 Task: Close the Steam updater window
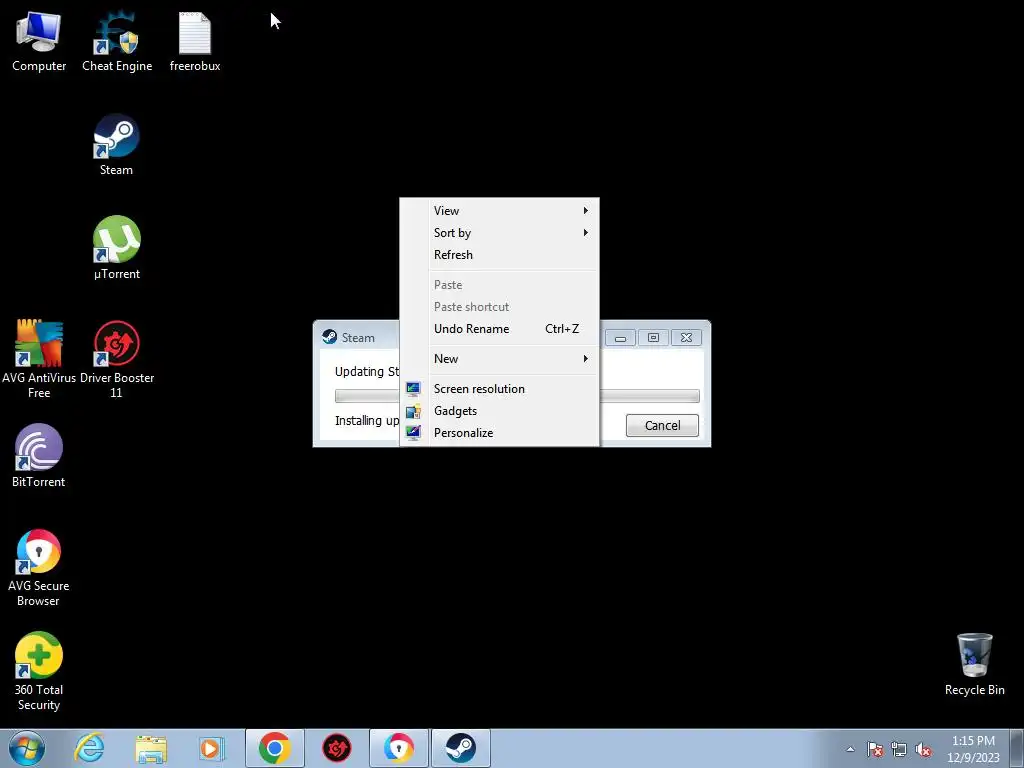[686, 338]
